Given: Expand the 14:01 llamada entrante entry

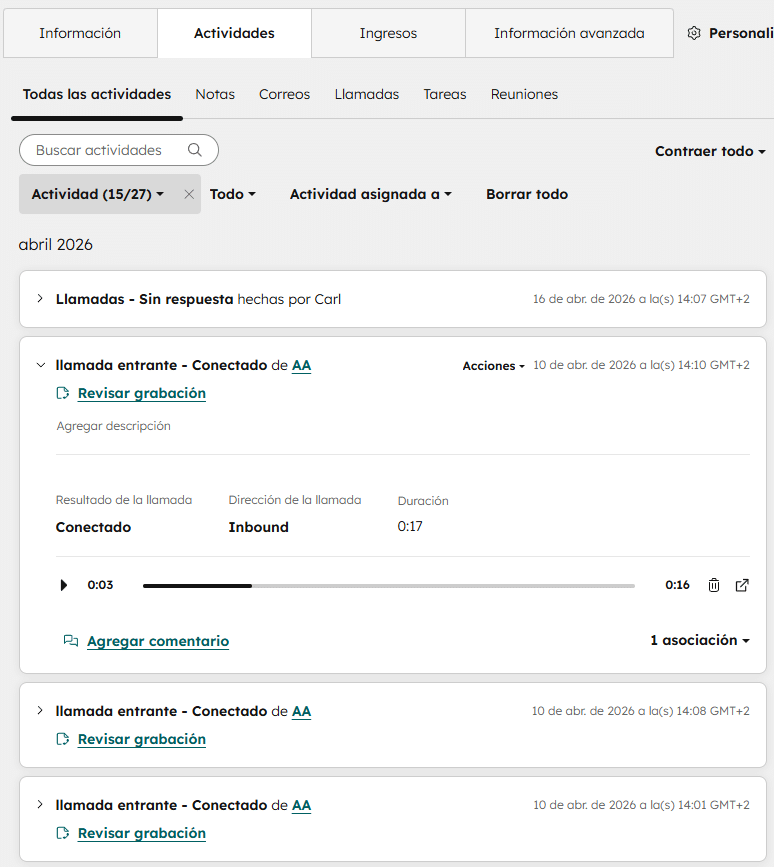Looking at the screenshot, I should click(40, 805).
